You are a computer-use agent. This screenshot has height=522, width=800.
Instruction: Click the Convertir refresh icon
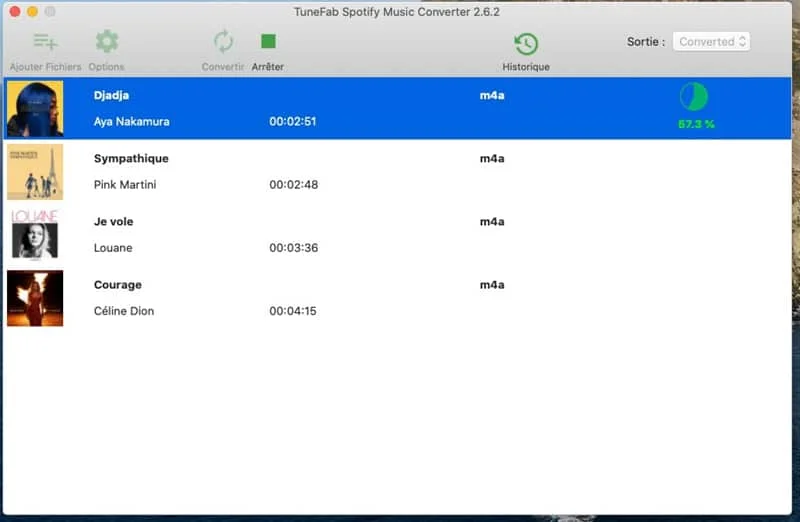click(223, 42)
